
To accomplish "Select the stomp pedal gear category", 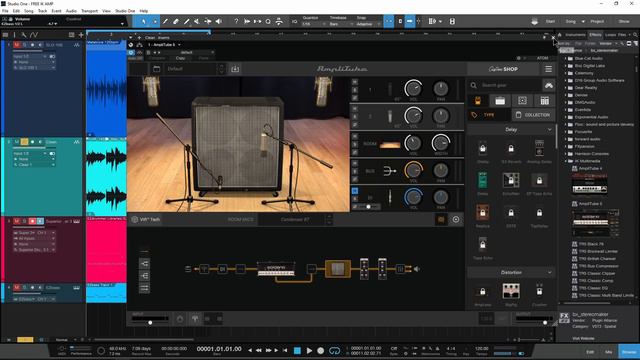I will click(x=478, y=100).
